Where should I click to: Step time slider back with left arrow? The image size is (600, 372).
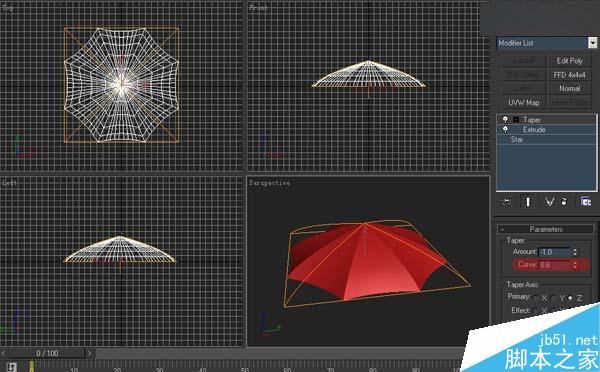[x=3, y=353]
